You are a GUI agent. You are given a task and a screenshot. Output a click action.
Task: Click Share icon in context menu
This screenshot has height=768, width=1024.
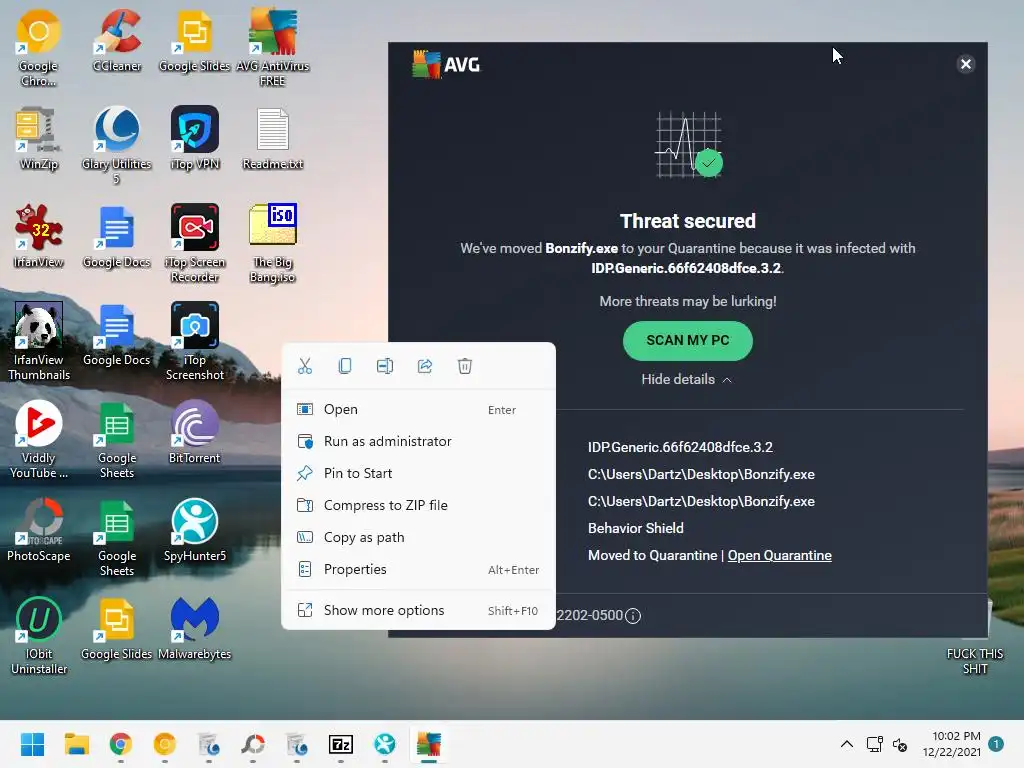point(424,366)
